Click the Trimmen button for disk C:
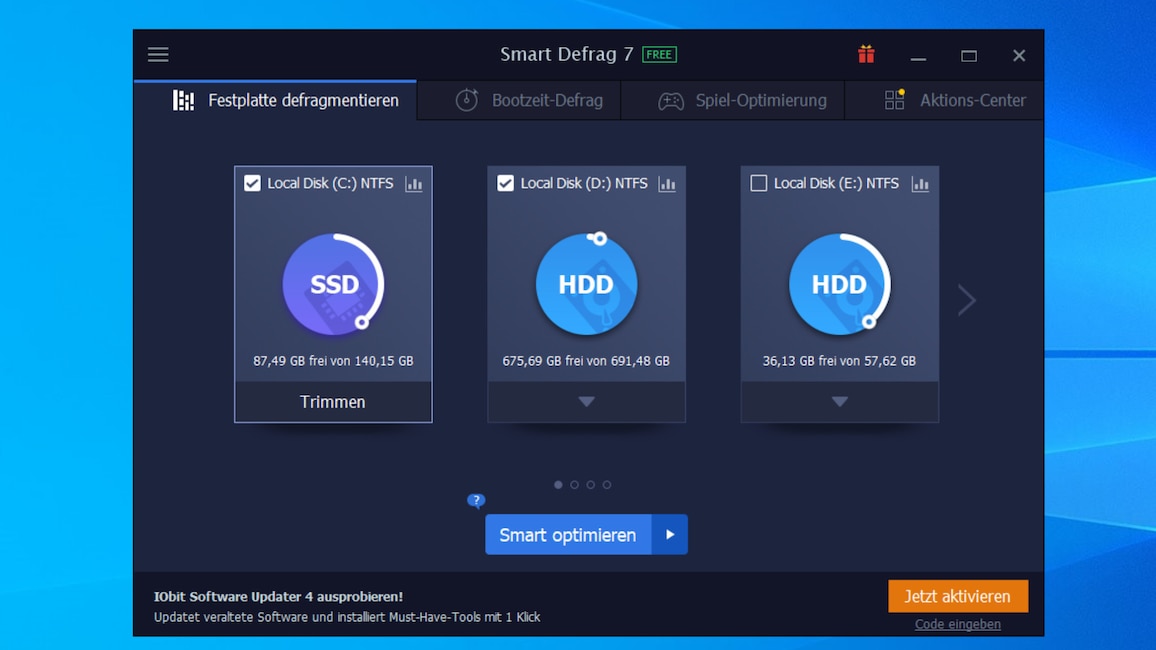The height and width of the screenshot is (650, 1156). 333,402
